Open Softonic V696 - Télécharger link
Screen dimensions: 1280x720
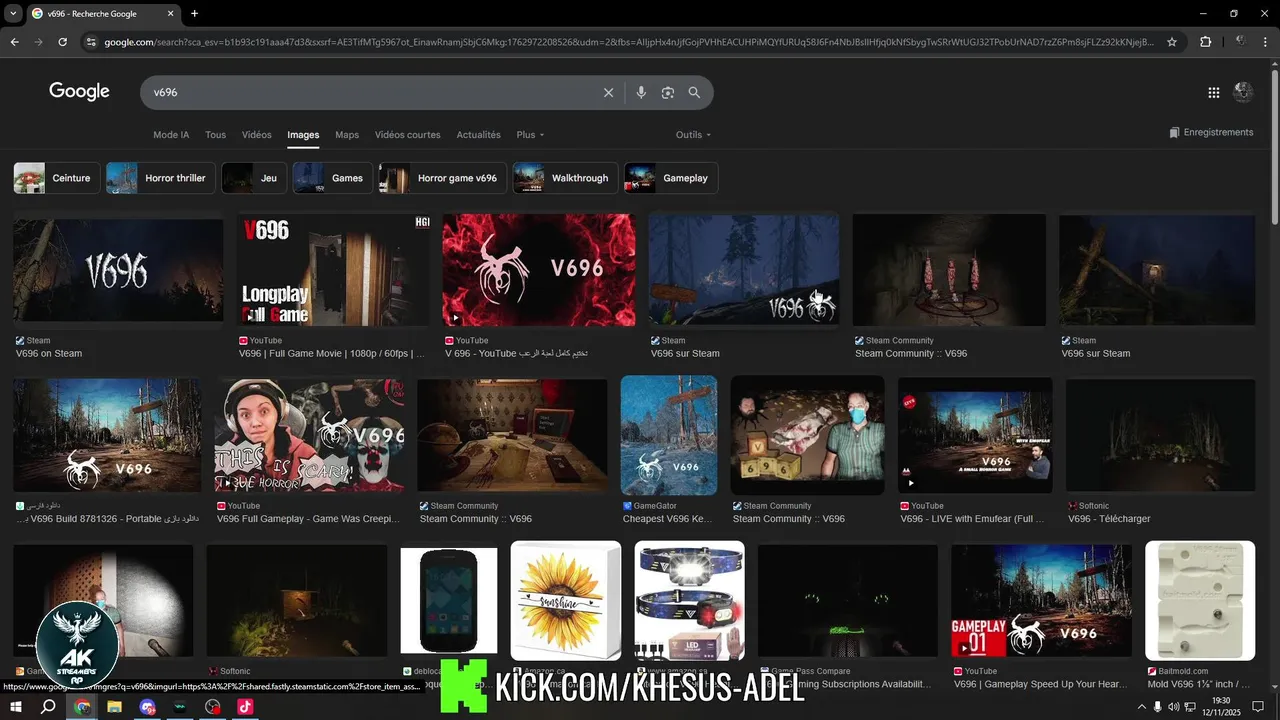pyautogui.click(x=1109, y=519)
